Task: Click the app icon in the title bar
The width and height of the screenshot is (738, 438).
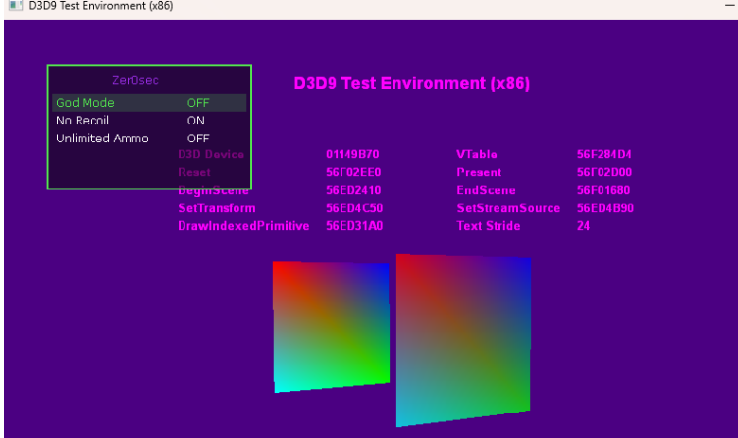Action: pyautogui.click(x=14, y=6)
